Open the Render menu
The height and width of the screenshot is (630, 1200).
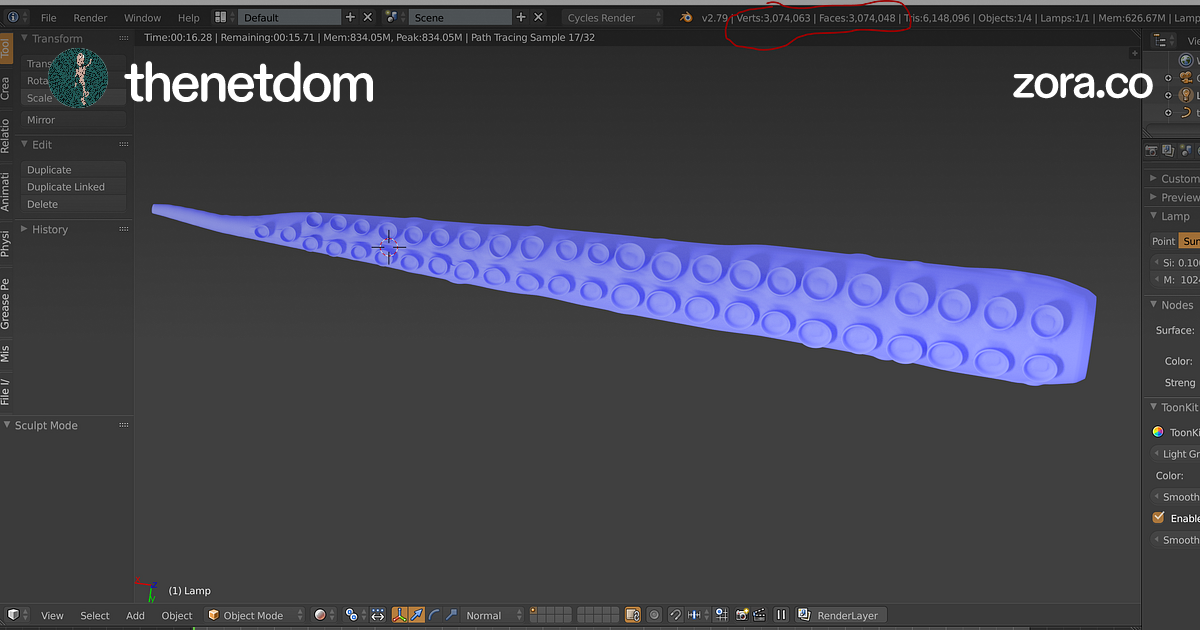click(90, 17)
